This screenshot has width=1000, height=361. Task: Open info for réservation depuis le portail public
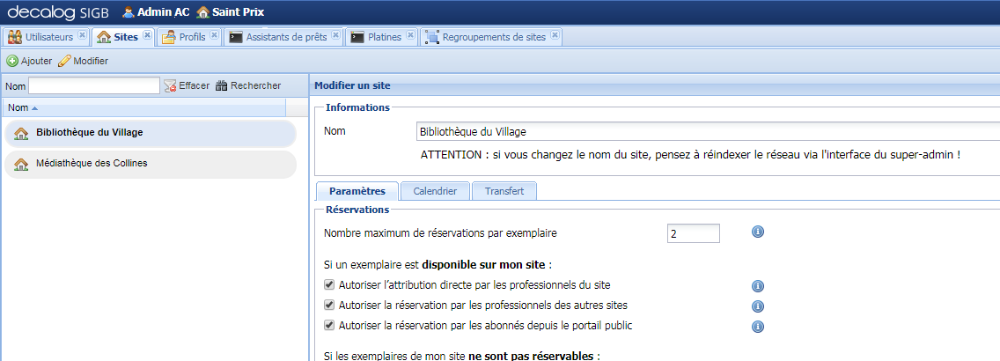pos(758,327)
